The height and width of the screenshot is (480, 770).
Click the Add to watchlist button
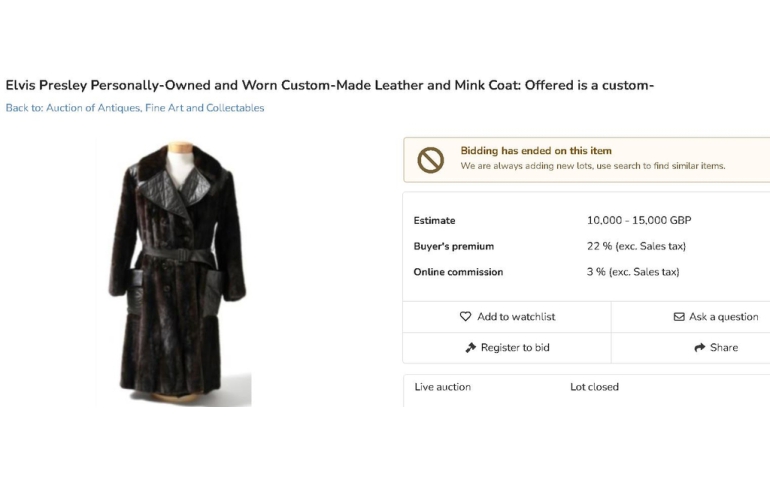pyautogui.click(x=507, y=317)
